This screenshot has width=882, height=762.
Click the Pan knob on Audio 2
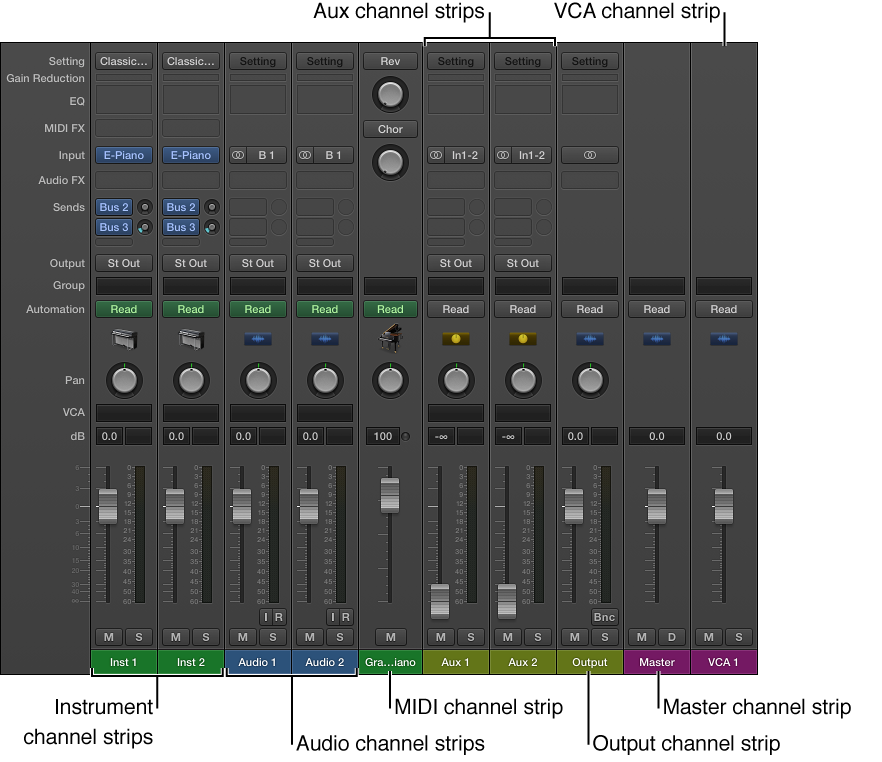pos(324,380)
